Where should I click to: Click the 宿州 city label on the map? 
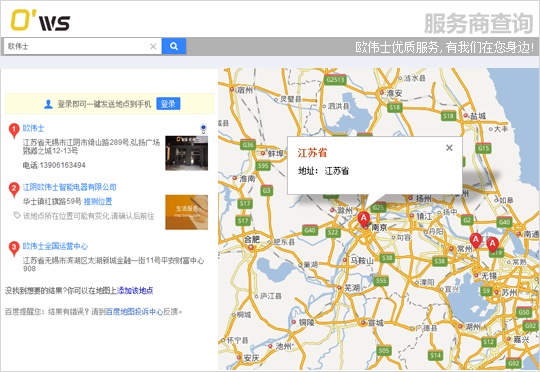pos(245,90)
